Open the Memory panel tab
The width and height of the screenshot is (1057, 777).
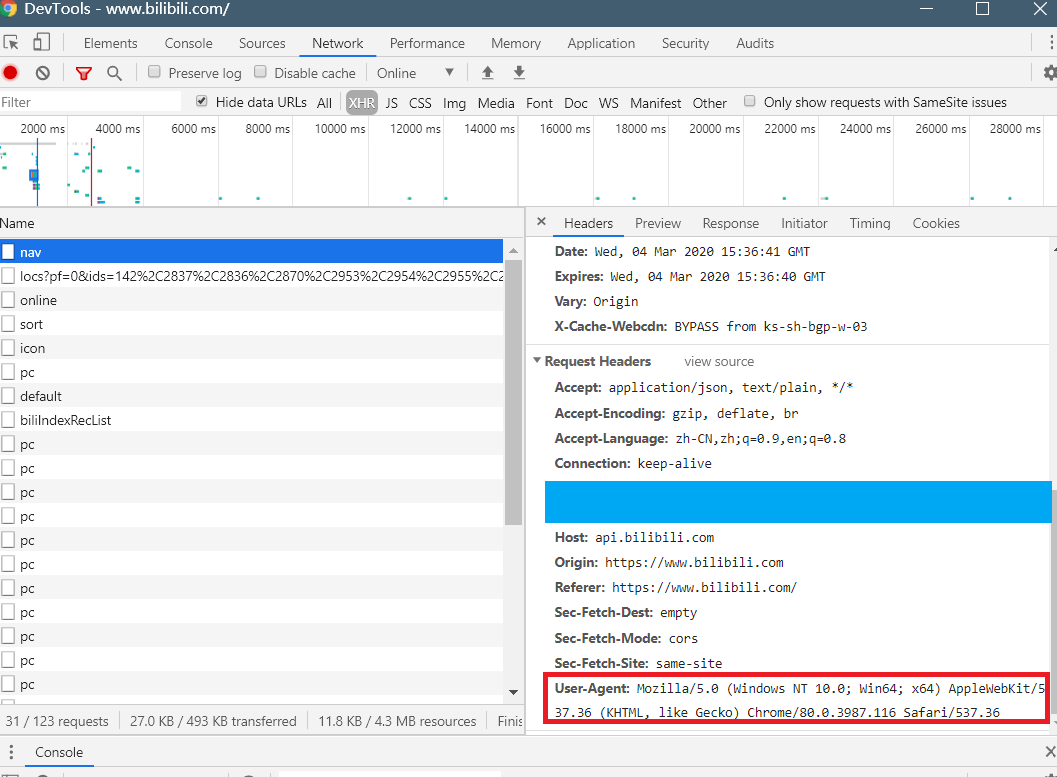pos(516,43)
